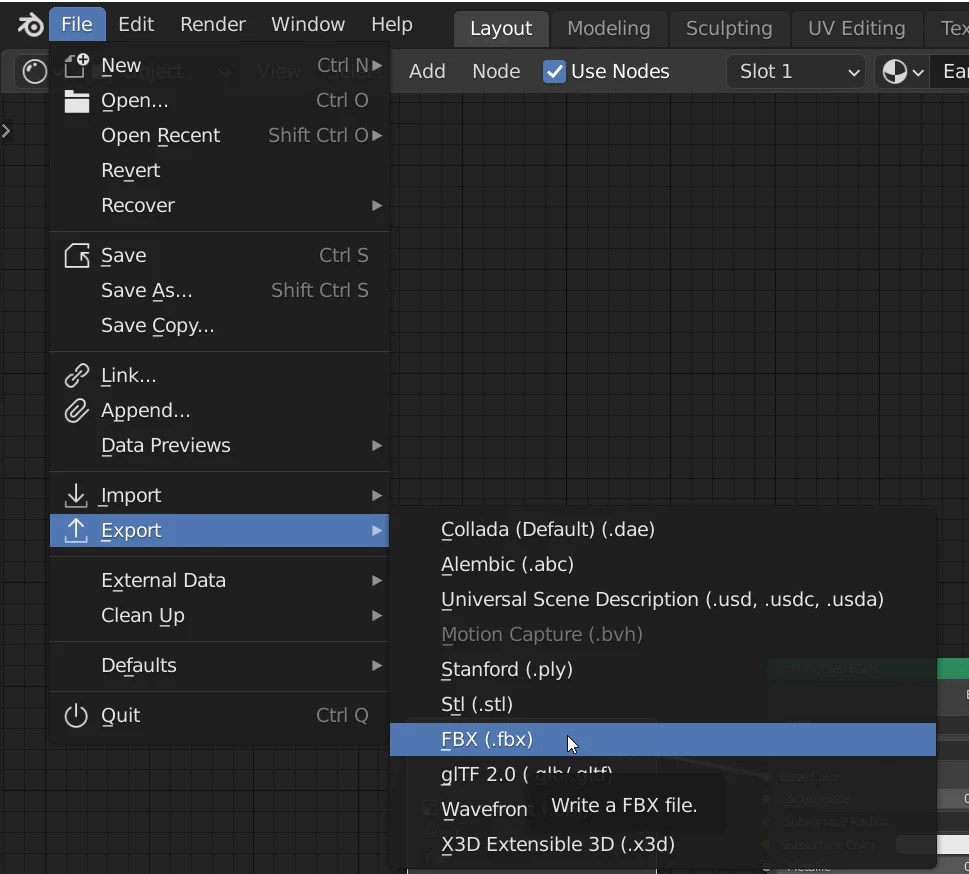Click the Save disk icon
Screen dimensions: 969x874
coord(77,255)
